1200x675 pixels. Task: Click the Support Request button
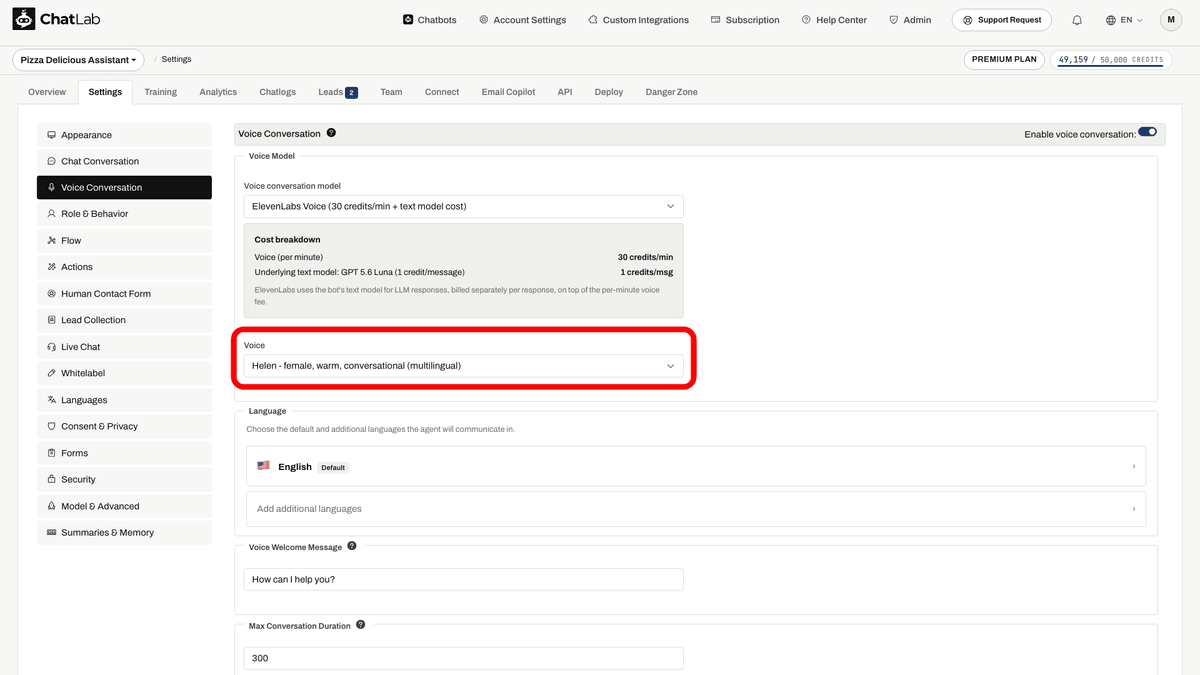1001,20
